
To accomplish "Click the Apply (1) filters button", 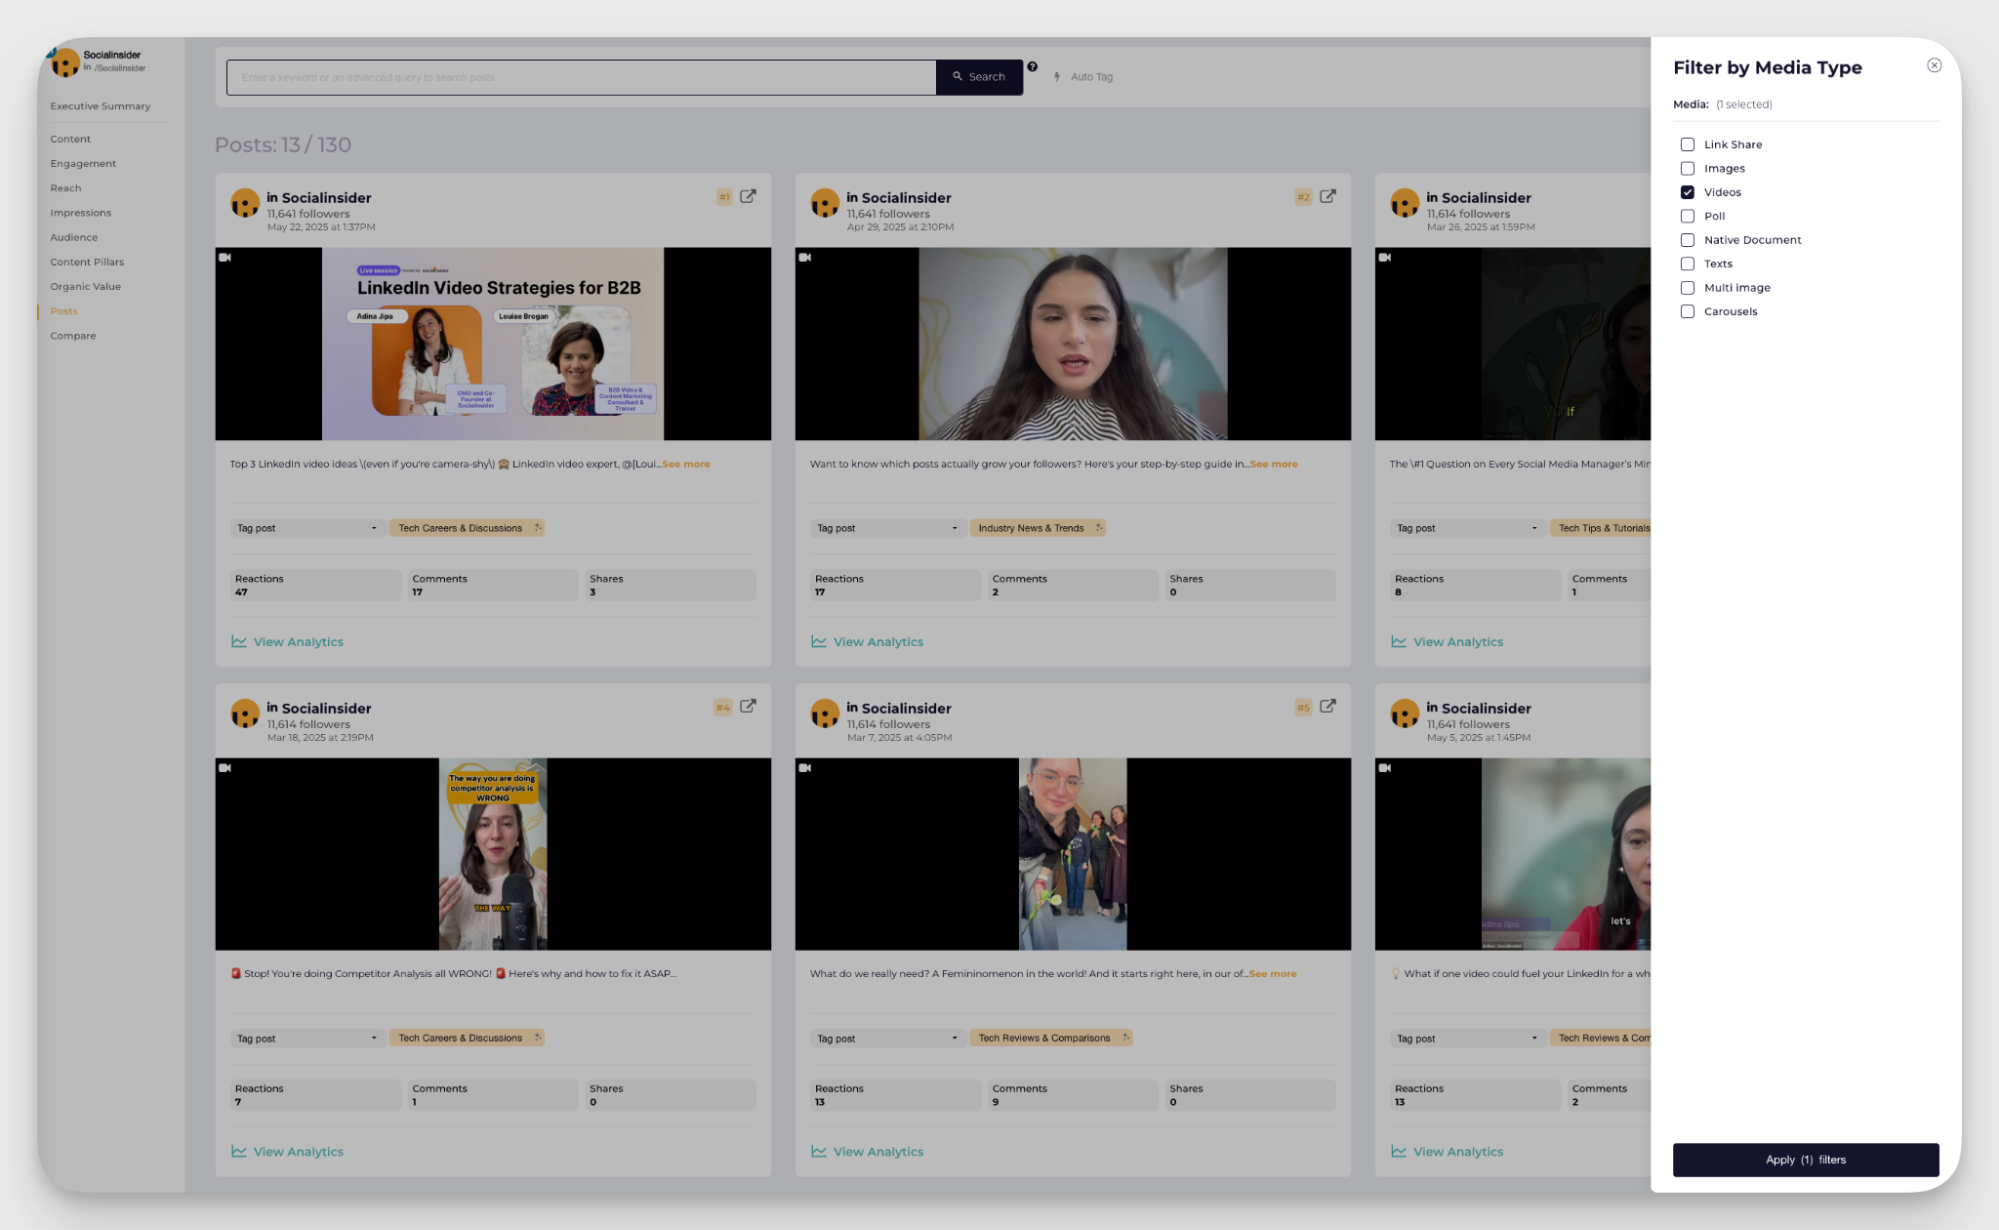I will (1805, 1159).
